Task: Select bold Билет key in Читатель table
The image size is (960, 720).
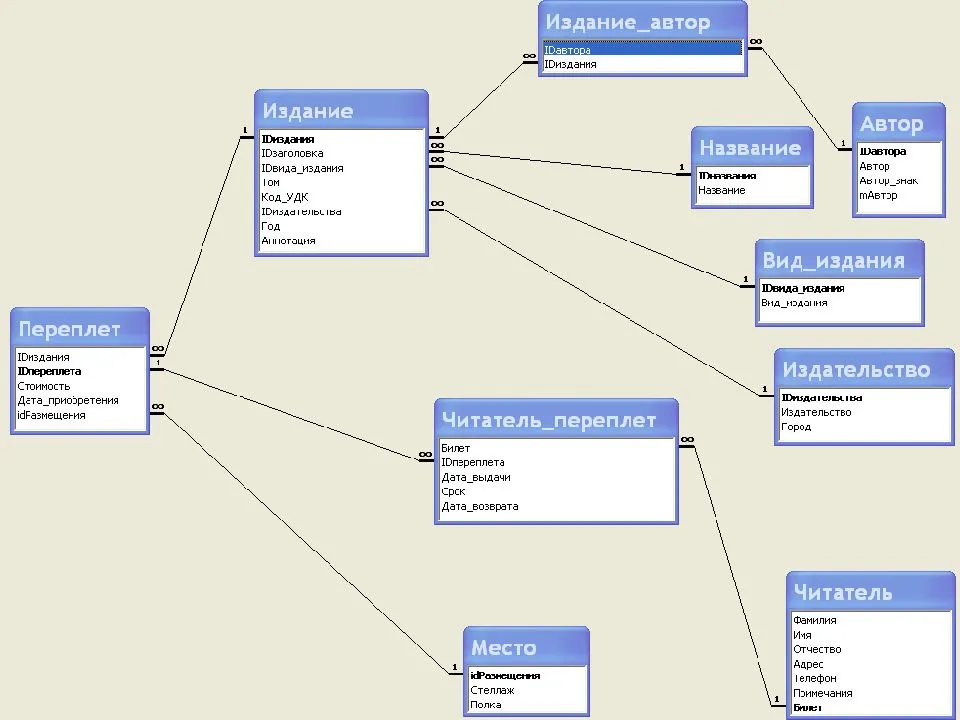Action: 871,707
